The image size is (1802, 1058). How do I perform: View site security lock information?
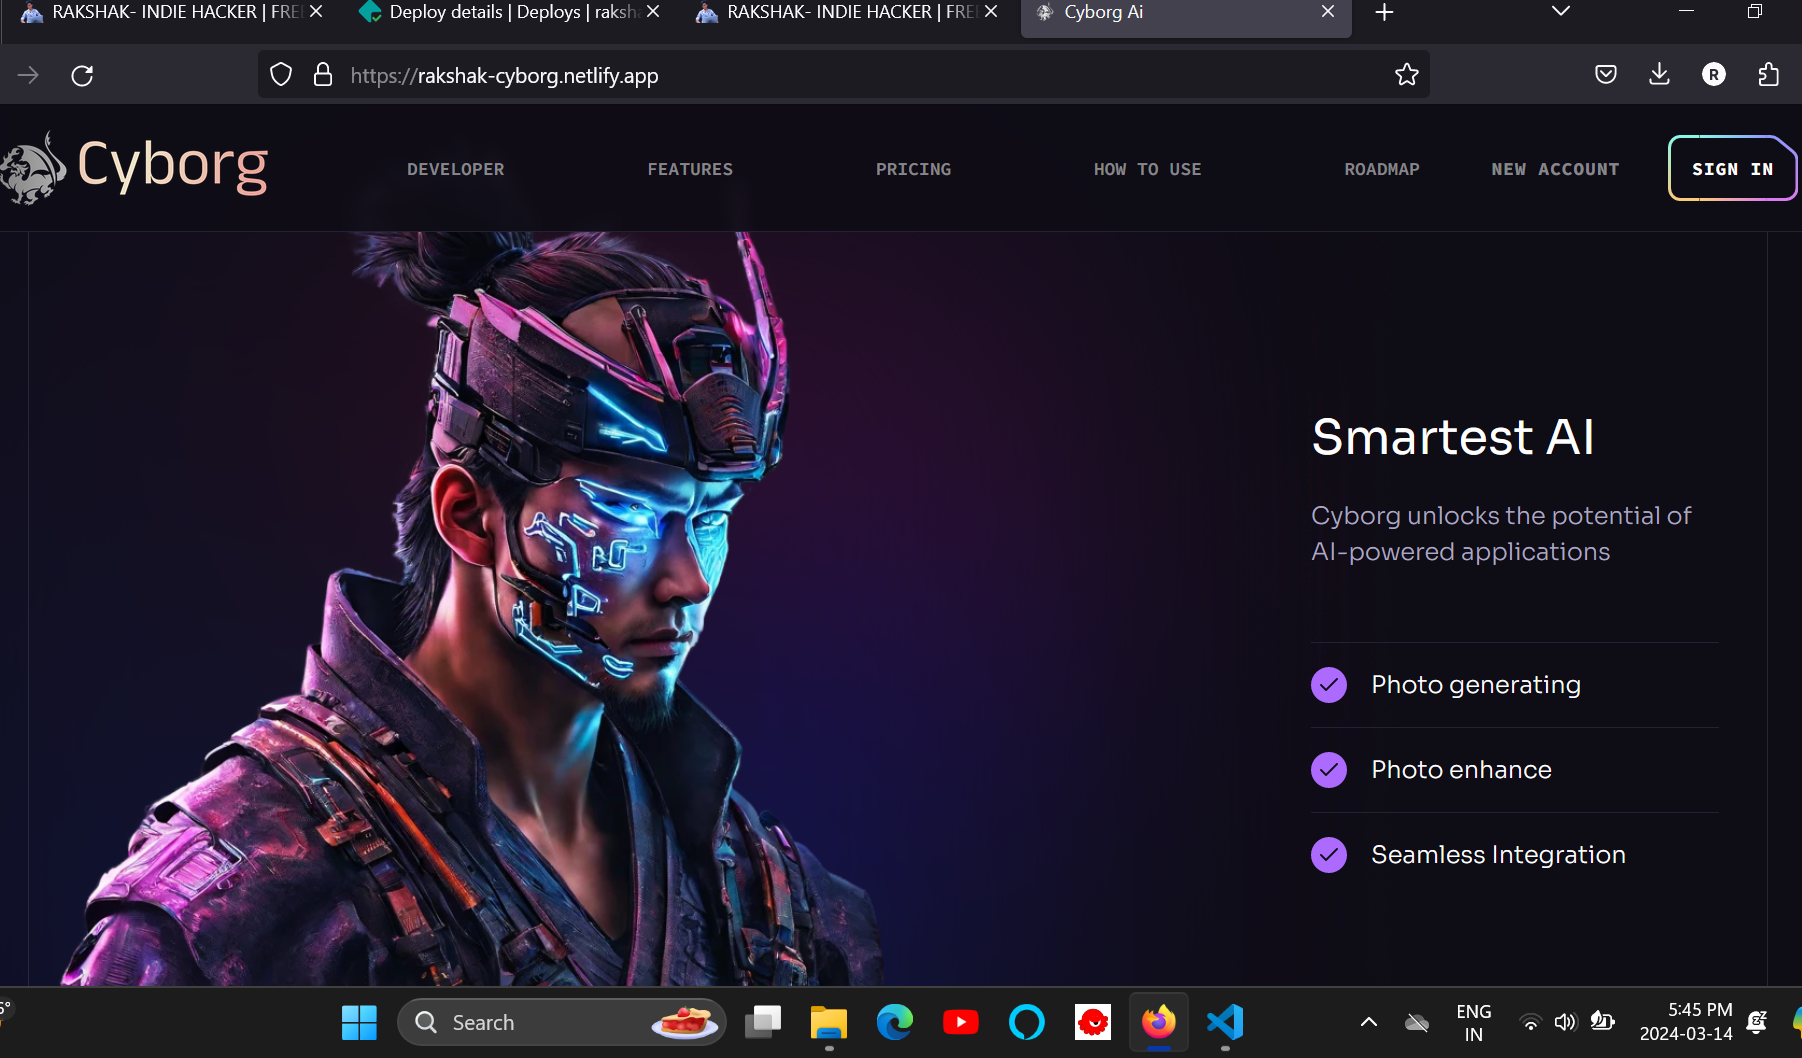tap(323, 75)
